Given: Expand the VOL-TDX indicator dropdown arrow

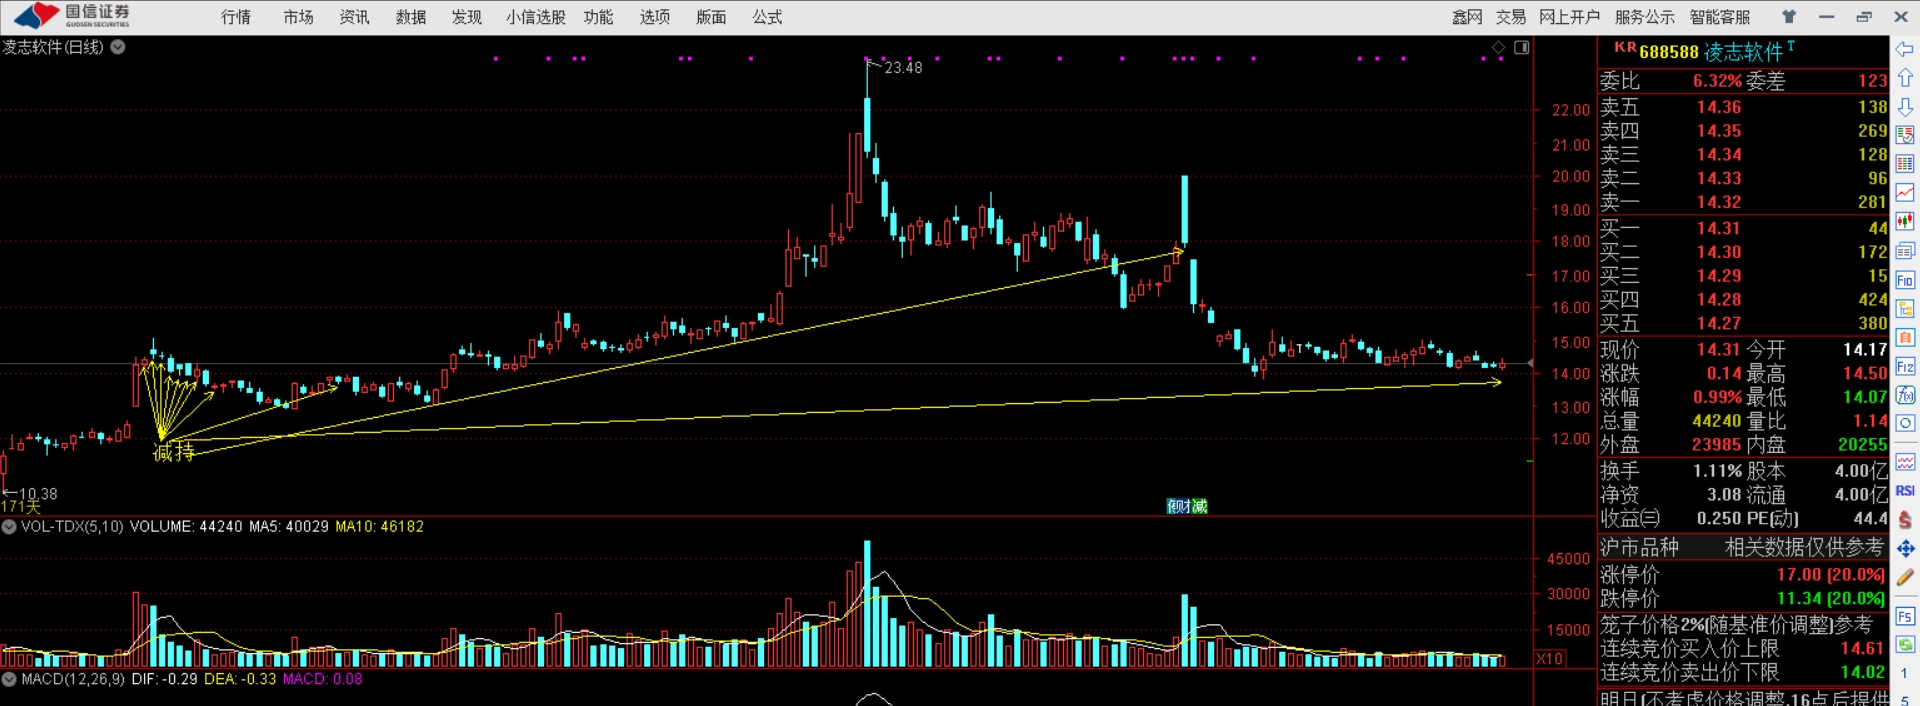Looking at the screenshot, I should tap(9, 526).
